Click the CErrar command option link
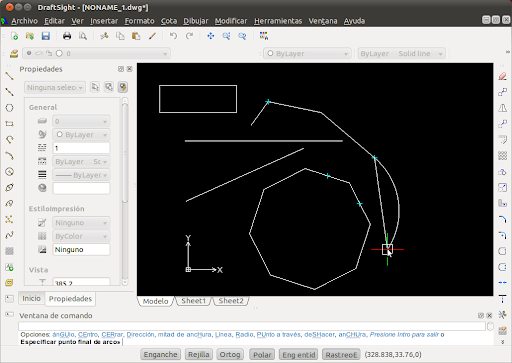The image size is (512, 363). coord(112,334)
